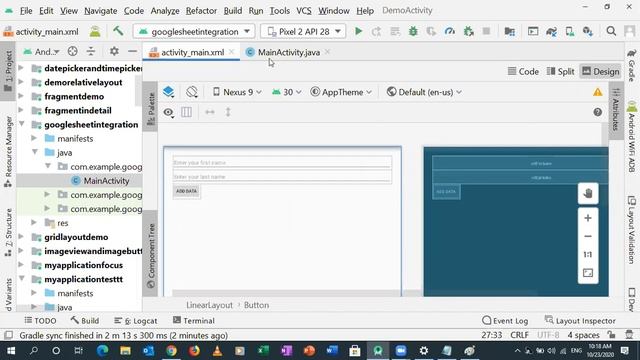This screenshot has width=640, height=360.
Task: Open the Pixel 2 API 28 device dropdown
Action: (303, 31)
